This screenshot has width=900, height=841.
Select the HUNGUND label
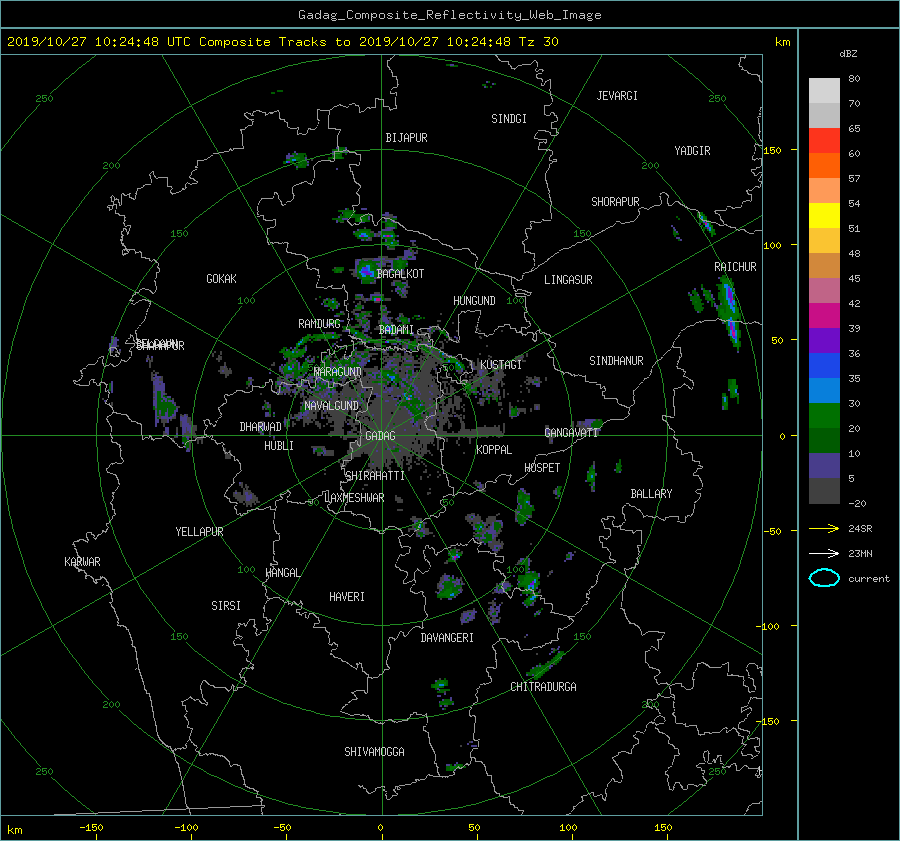474,301
